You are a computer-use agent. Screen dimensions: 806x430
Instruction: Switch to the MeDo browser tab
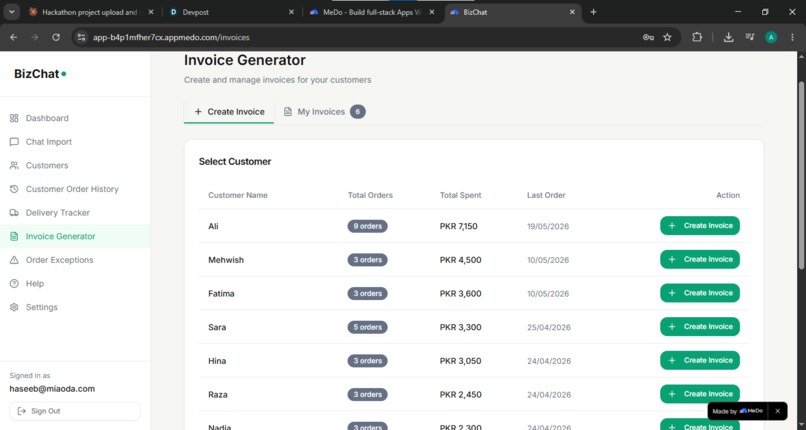pyautogui.click(x=372, y=12)
